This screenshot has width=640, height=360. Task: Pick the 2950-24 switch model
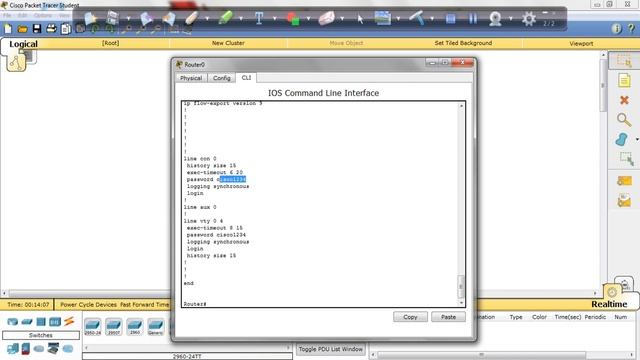pos(93,327)
